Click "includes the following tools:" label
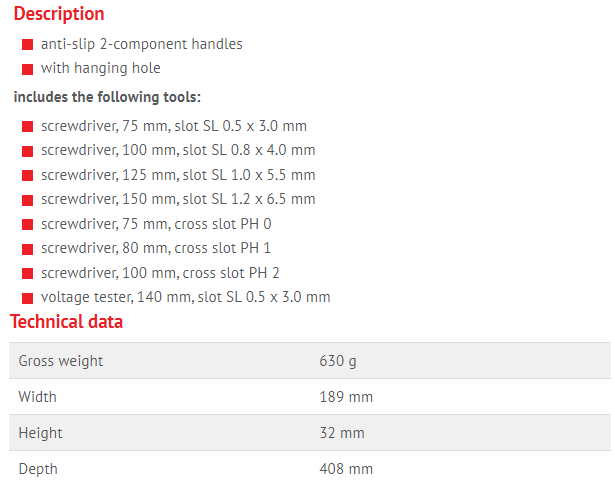 tap(107, 97)
